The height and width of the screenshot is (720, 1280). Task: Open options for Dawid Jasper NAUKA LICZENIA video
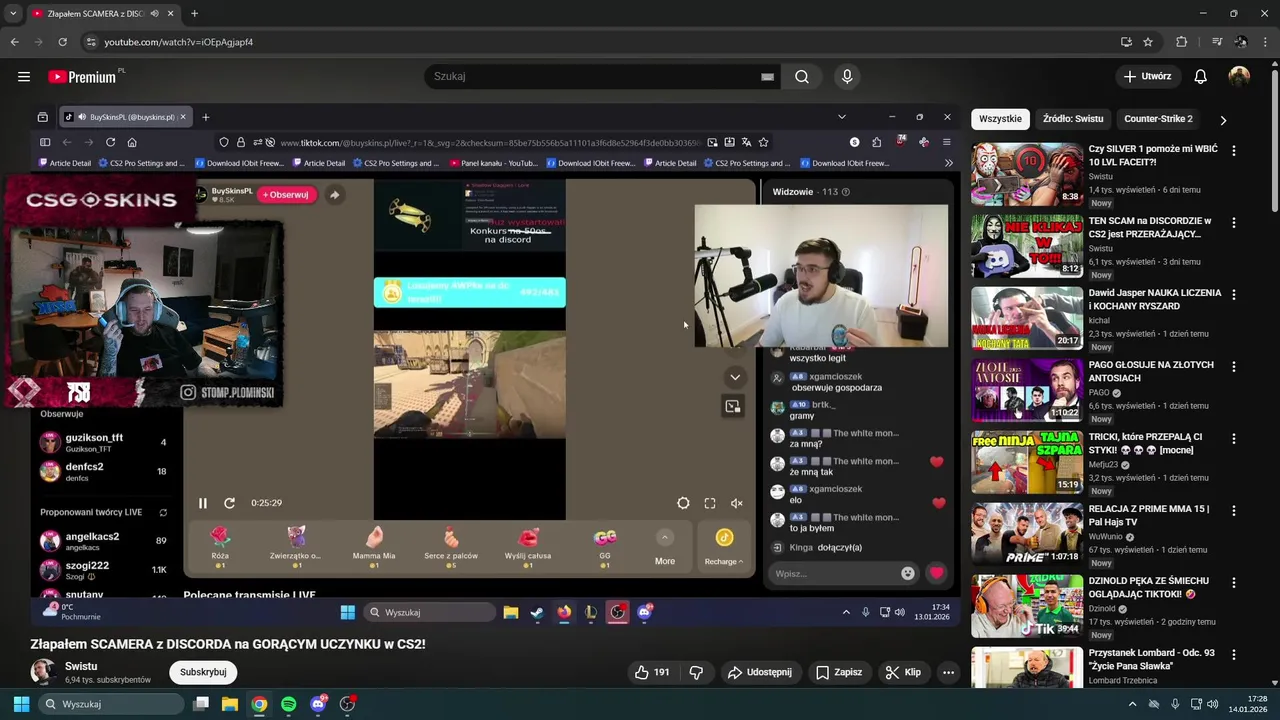point(1233,294)
